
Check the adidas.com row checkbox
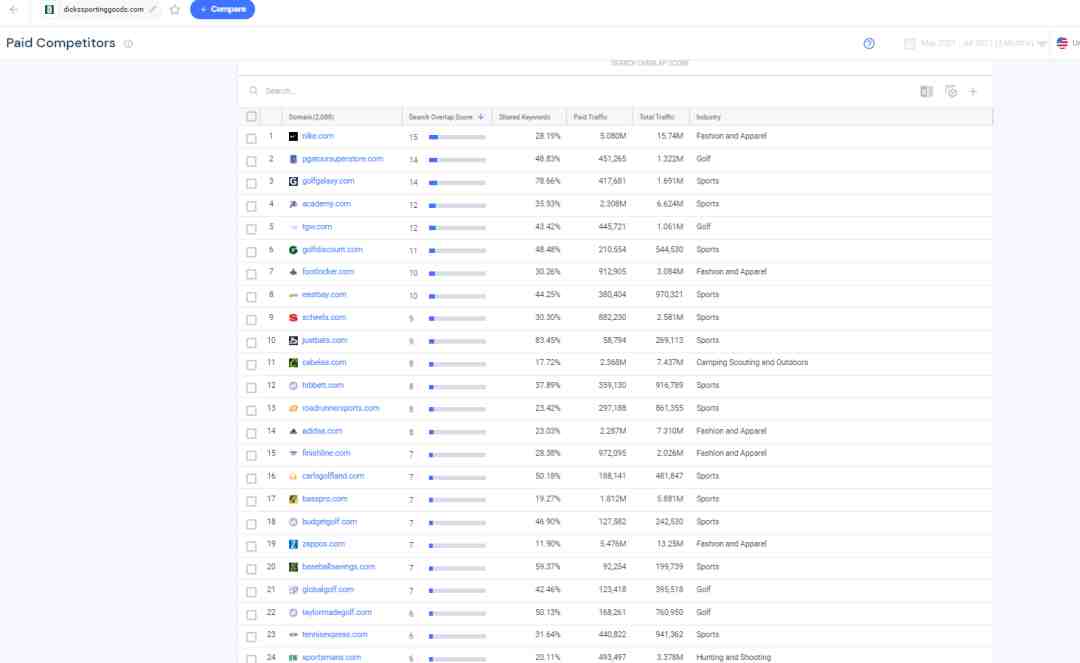coord(251,433)
